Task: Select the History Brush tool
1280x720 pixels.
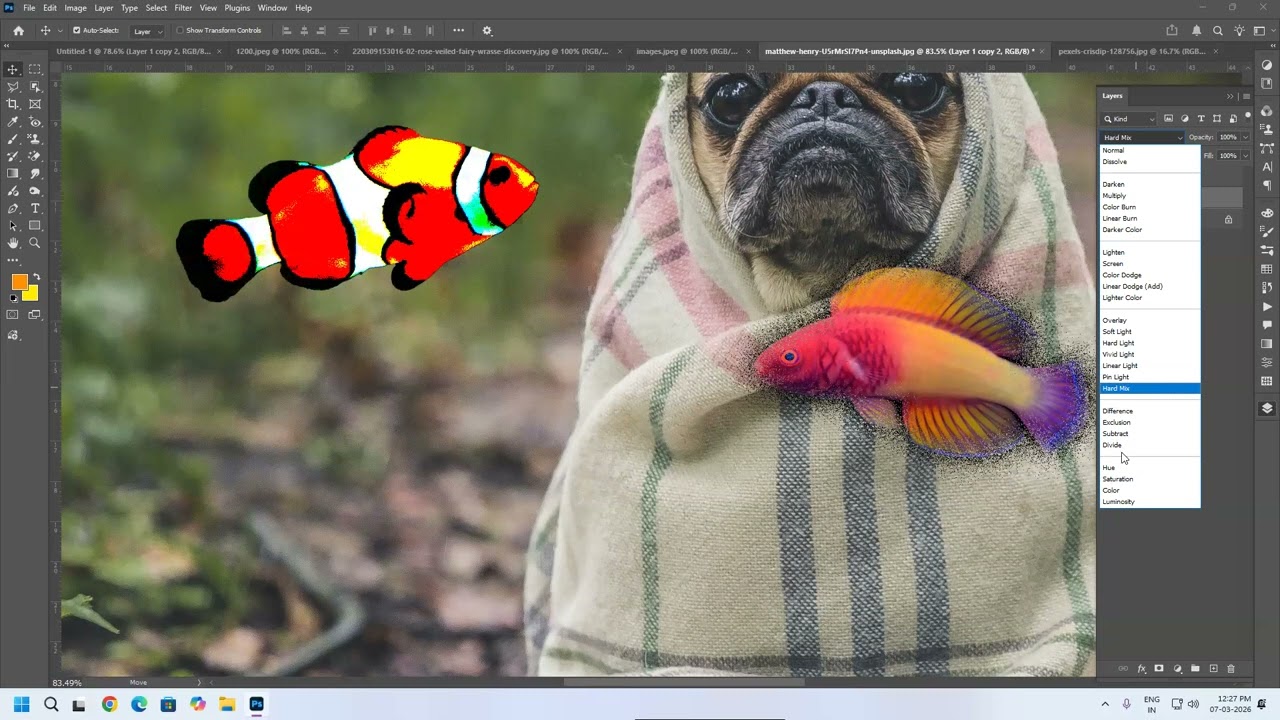Action: (13, 156)
